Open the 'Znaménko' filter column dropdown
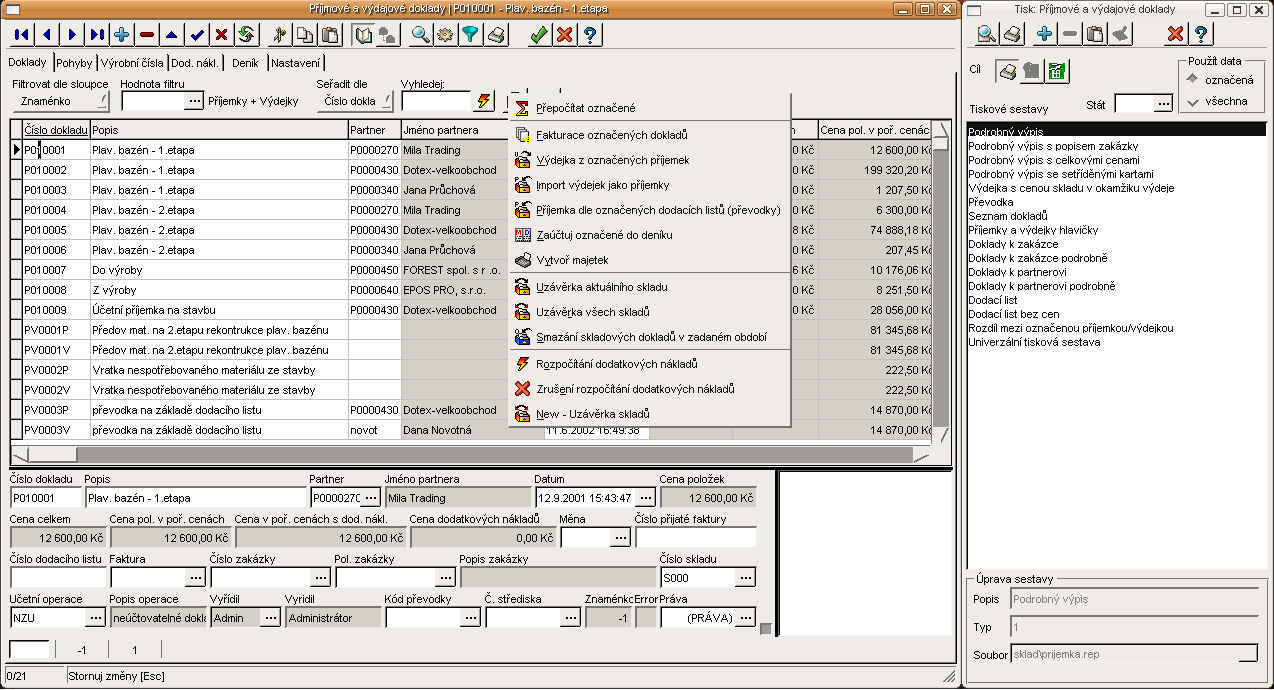This screenshot has width=1274, height=690. pyautogui.click(x=59, y=101)
